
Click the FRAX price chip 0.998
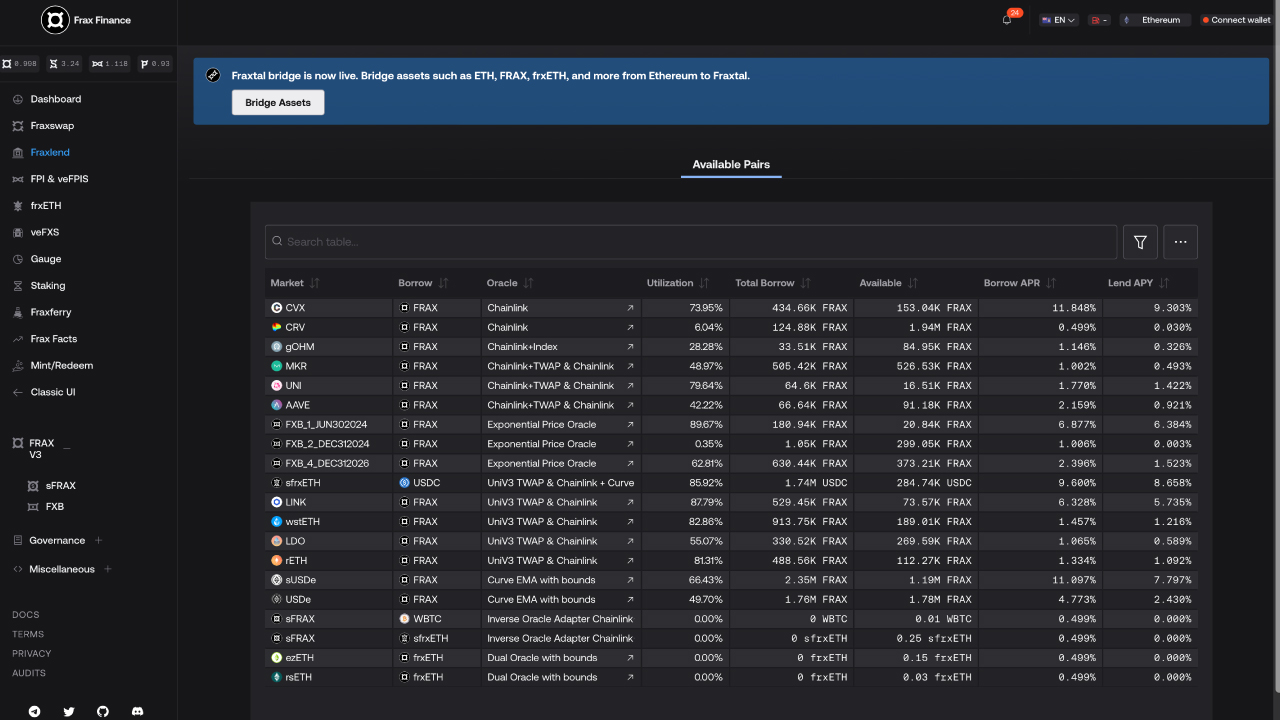click(20, 64)
